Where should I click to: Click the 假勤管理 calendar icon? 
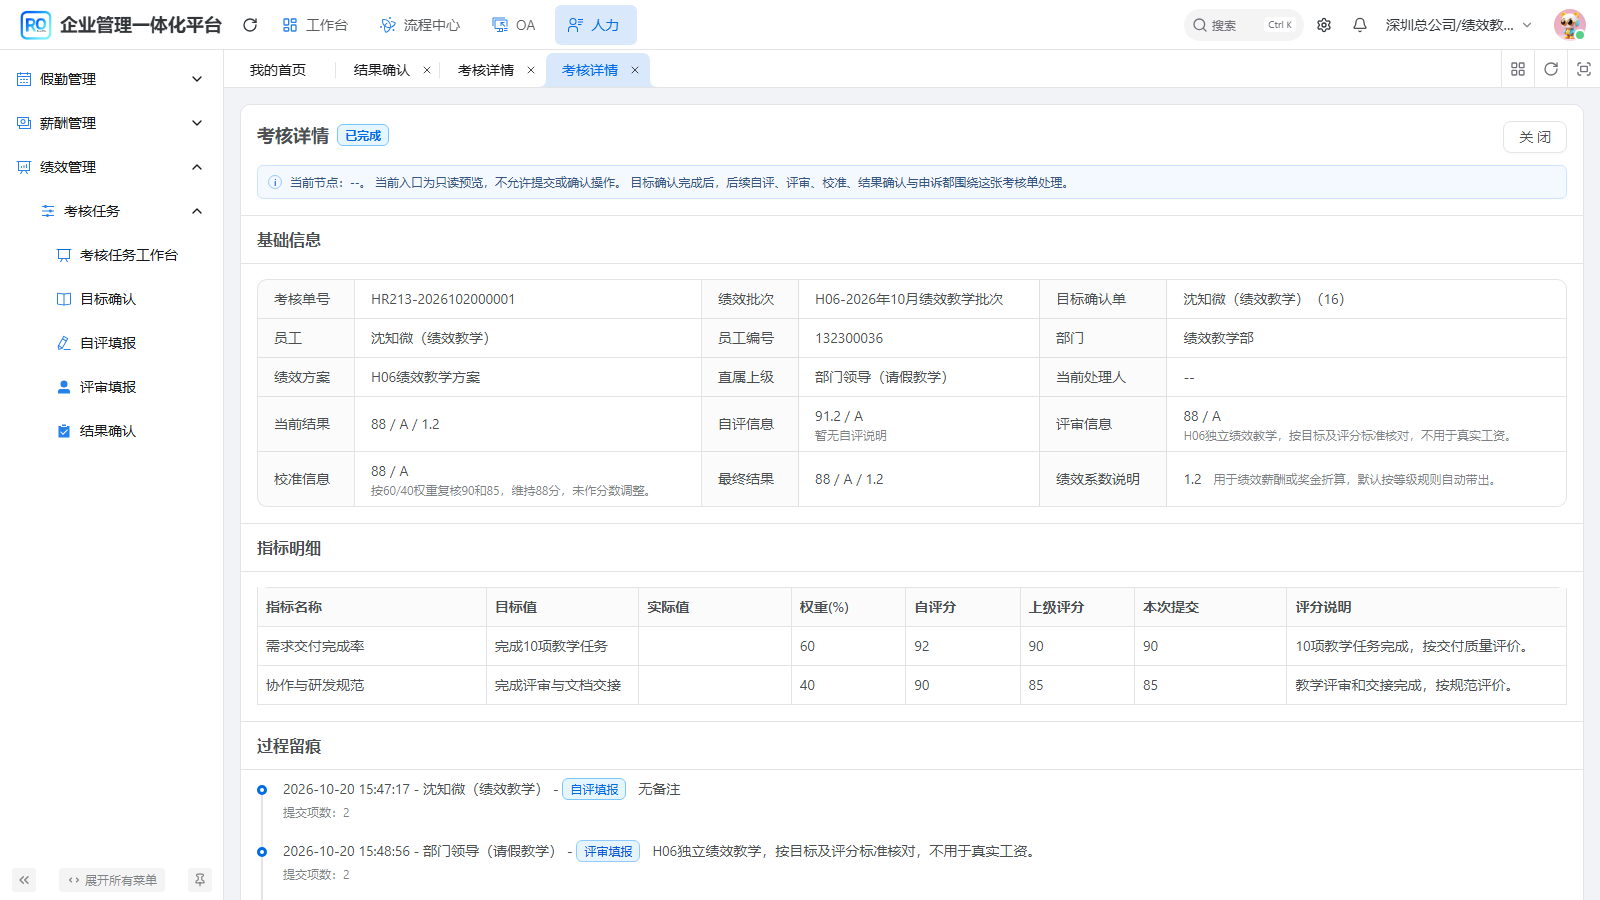point(24,79)
